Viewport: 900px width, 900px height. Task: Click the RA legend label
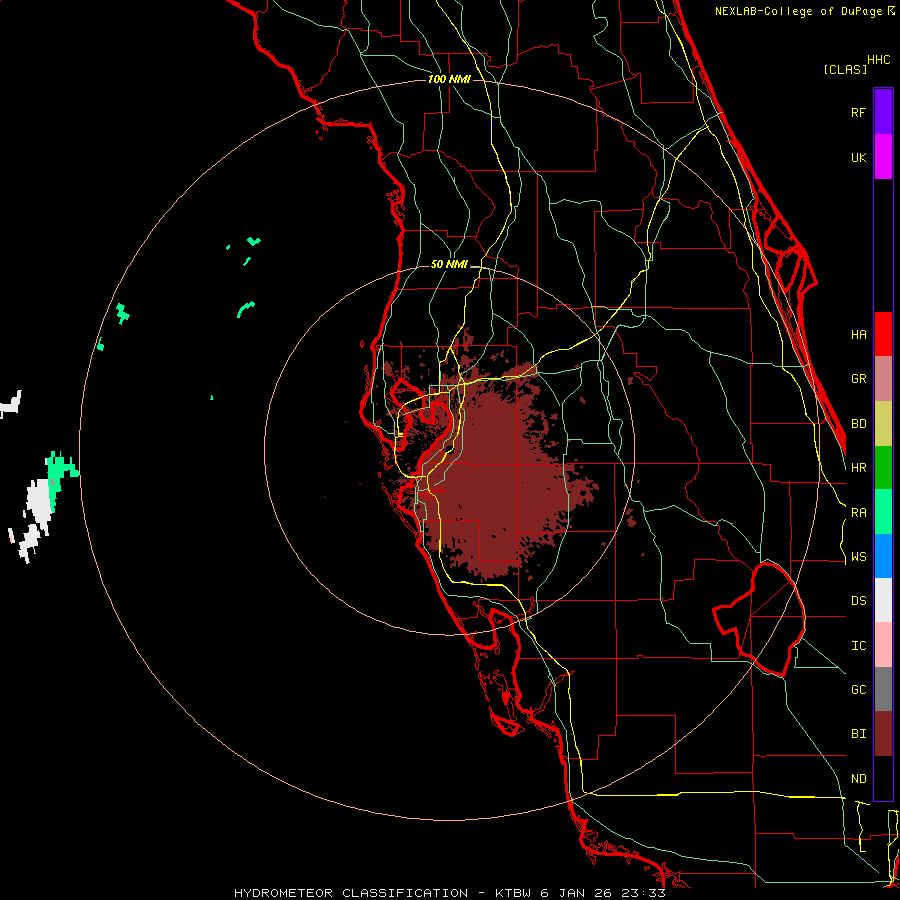(858, 513)
